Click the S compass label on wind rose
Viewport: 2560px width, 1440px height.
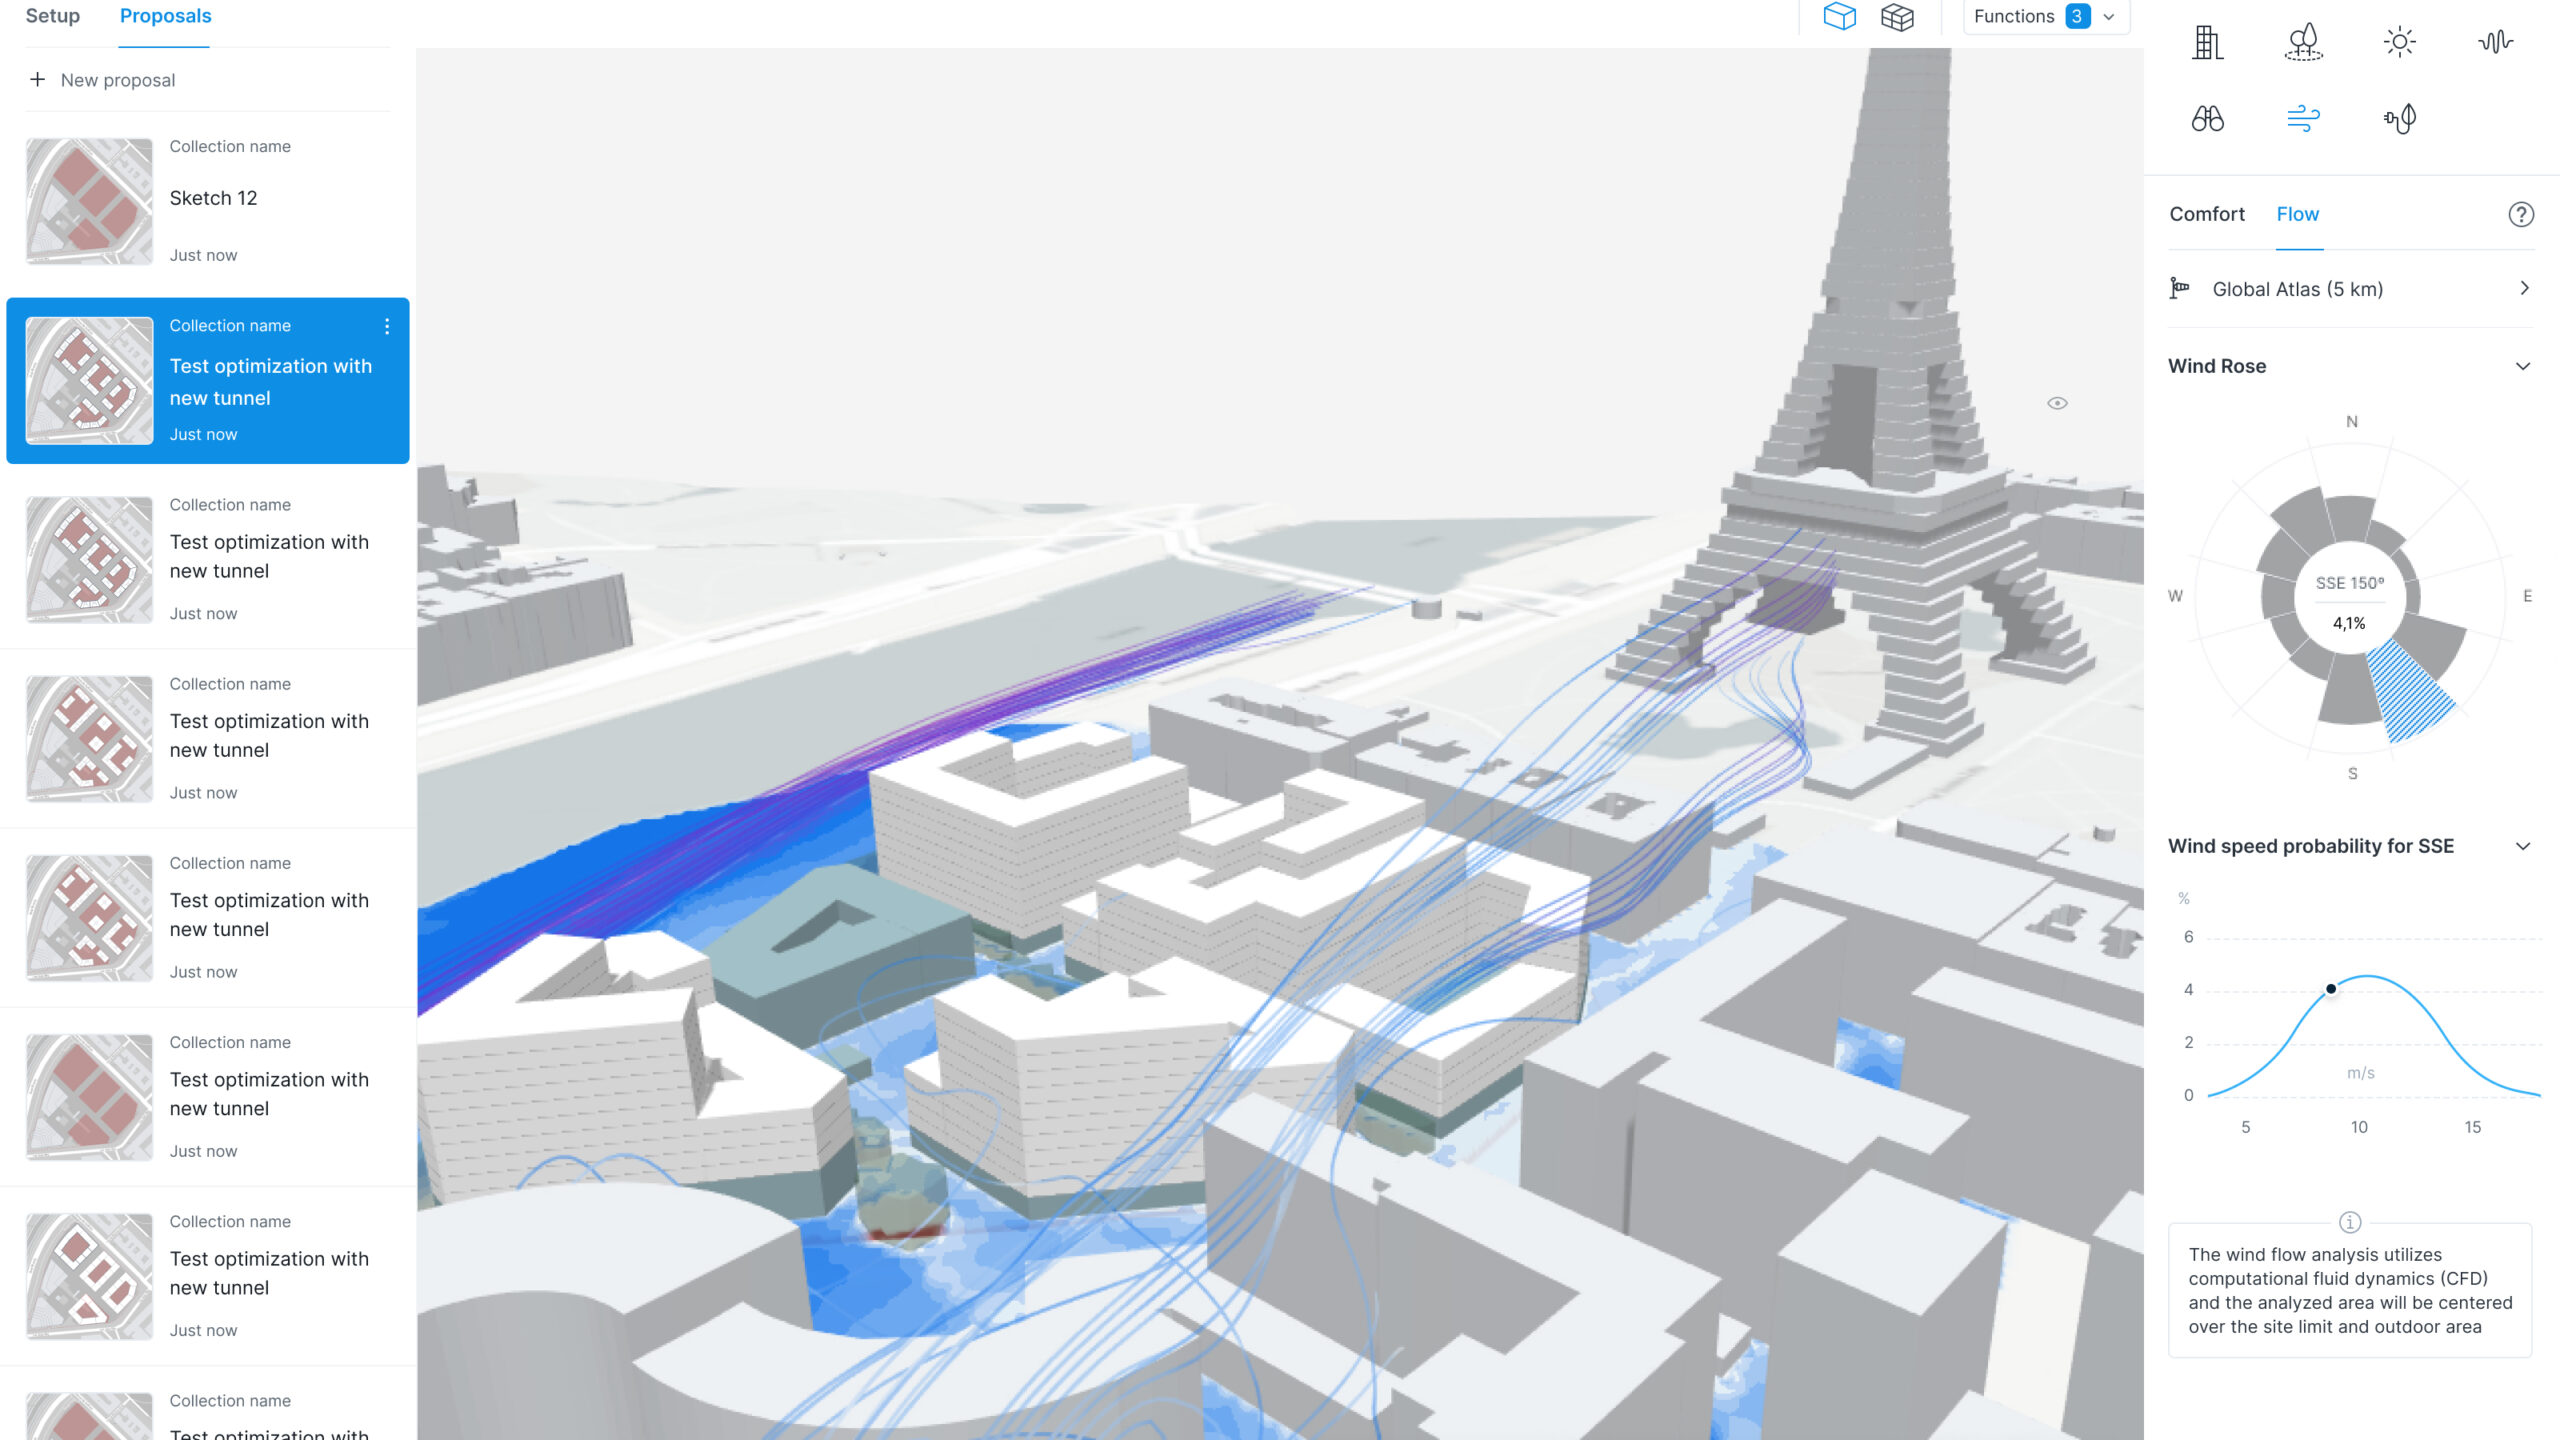[x=2353, y=774]
